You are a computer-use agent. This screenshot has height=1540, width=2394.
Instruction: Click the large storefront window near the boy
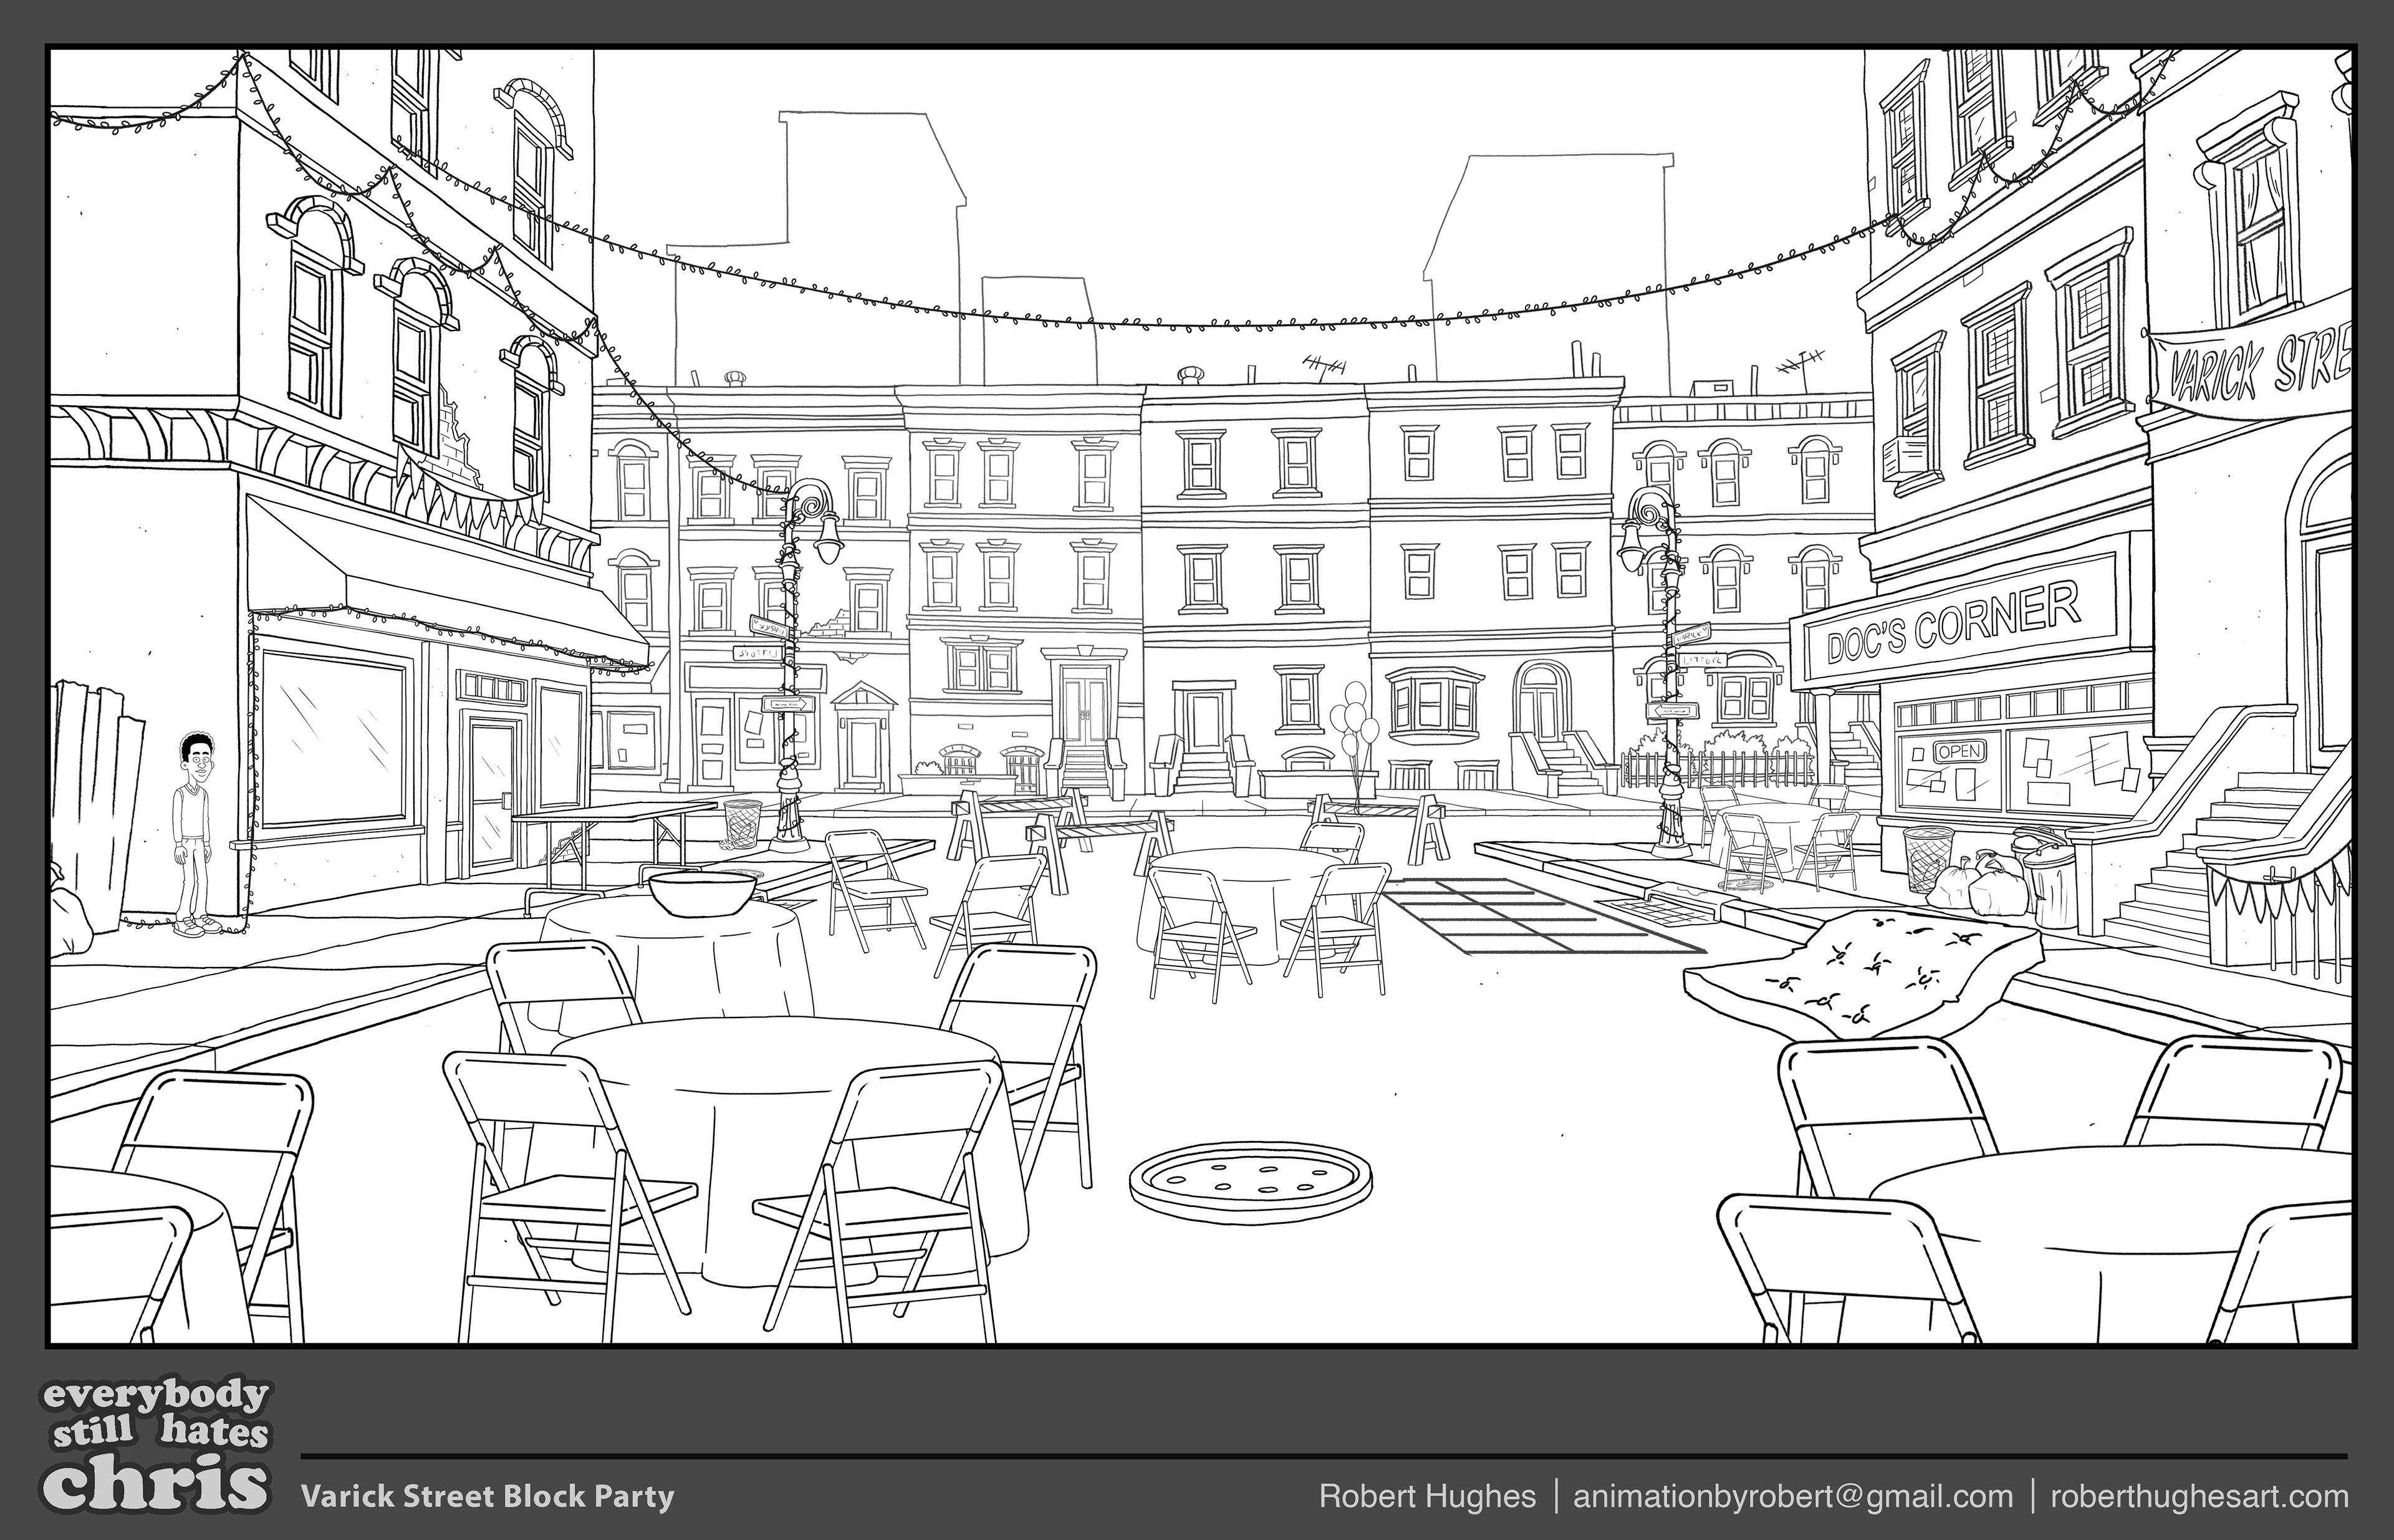[334, 738]
